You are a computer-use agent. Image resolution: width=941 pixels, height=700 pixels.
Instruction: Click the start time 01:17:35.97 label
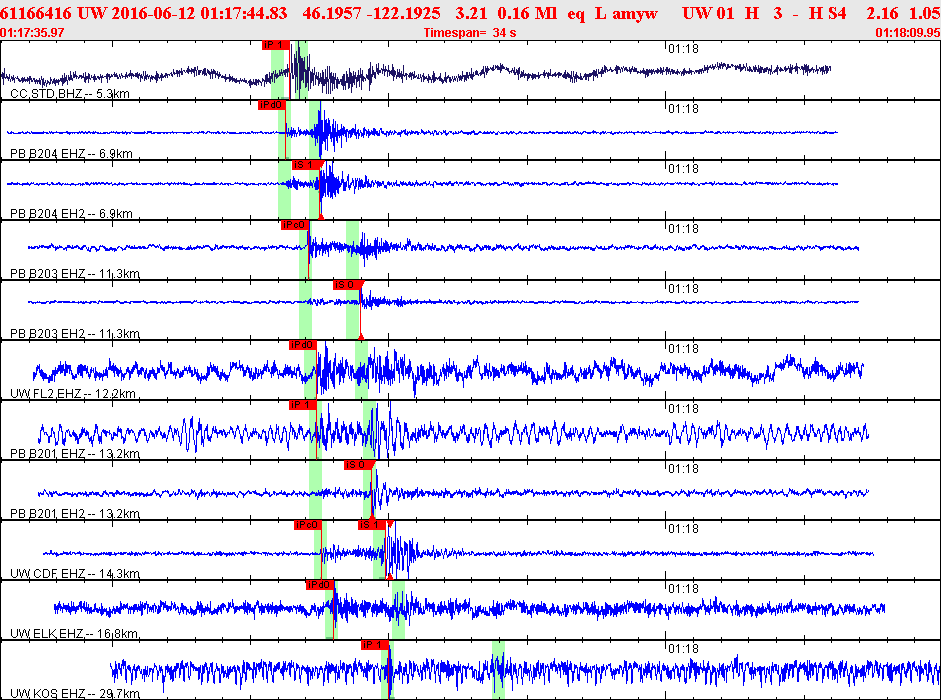33,33
